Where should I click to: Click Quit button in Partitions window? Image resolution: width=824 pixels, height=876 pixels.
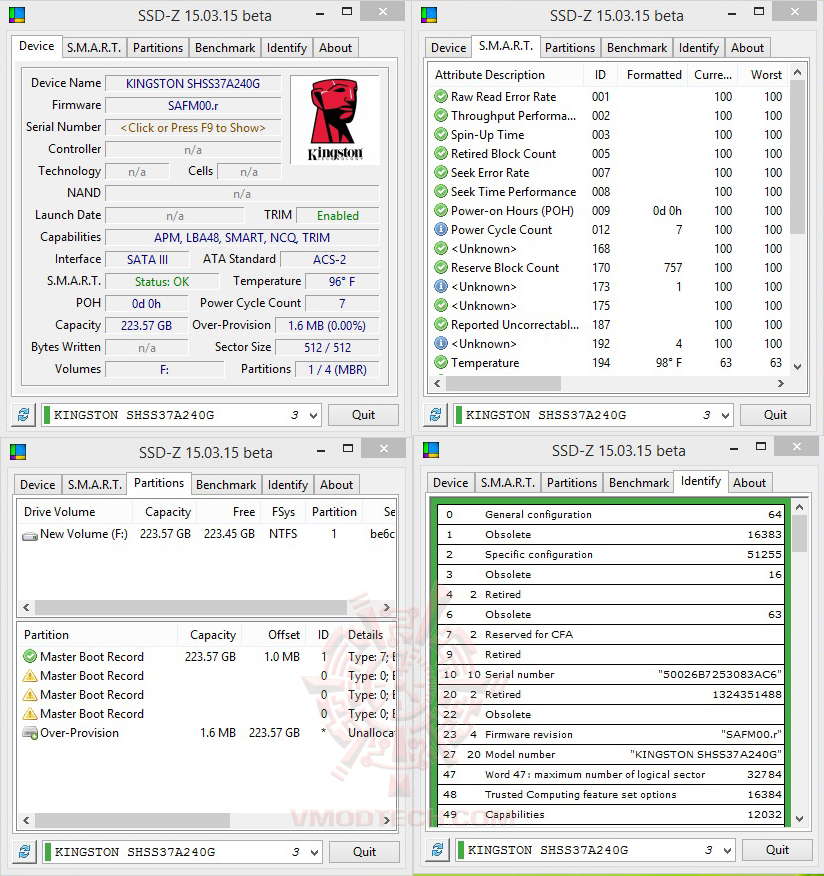pos(364,852)
